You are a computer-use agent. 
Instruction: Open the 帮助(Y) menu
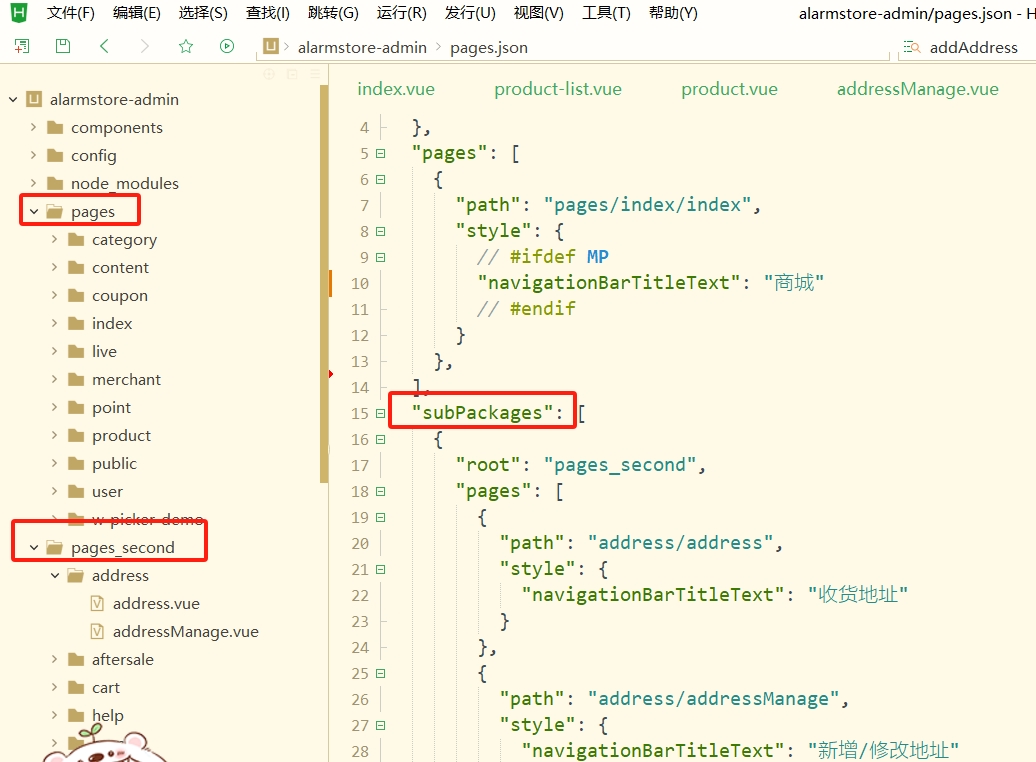pyautogui.click(x=673, y=13)
